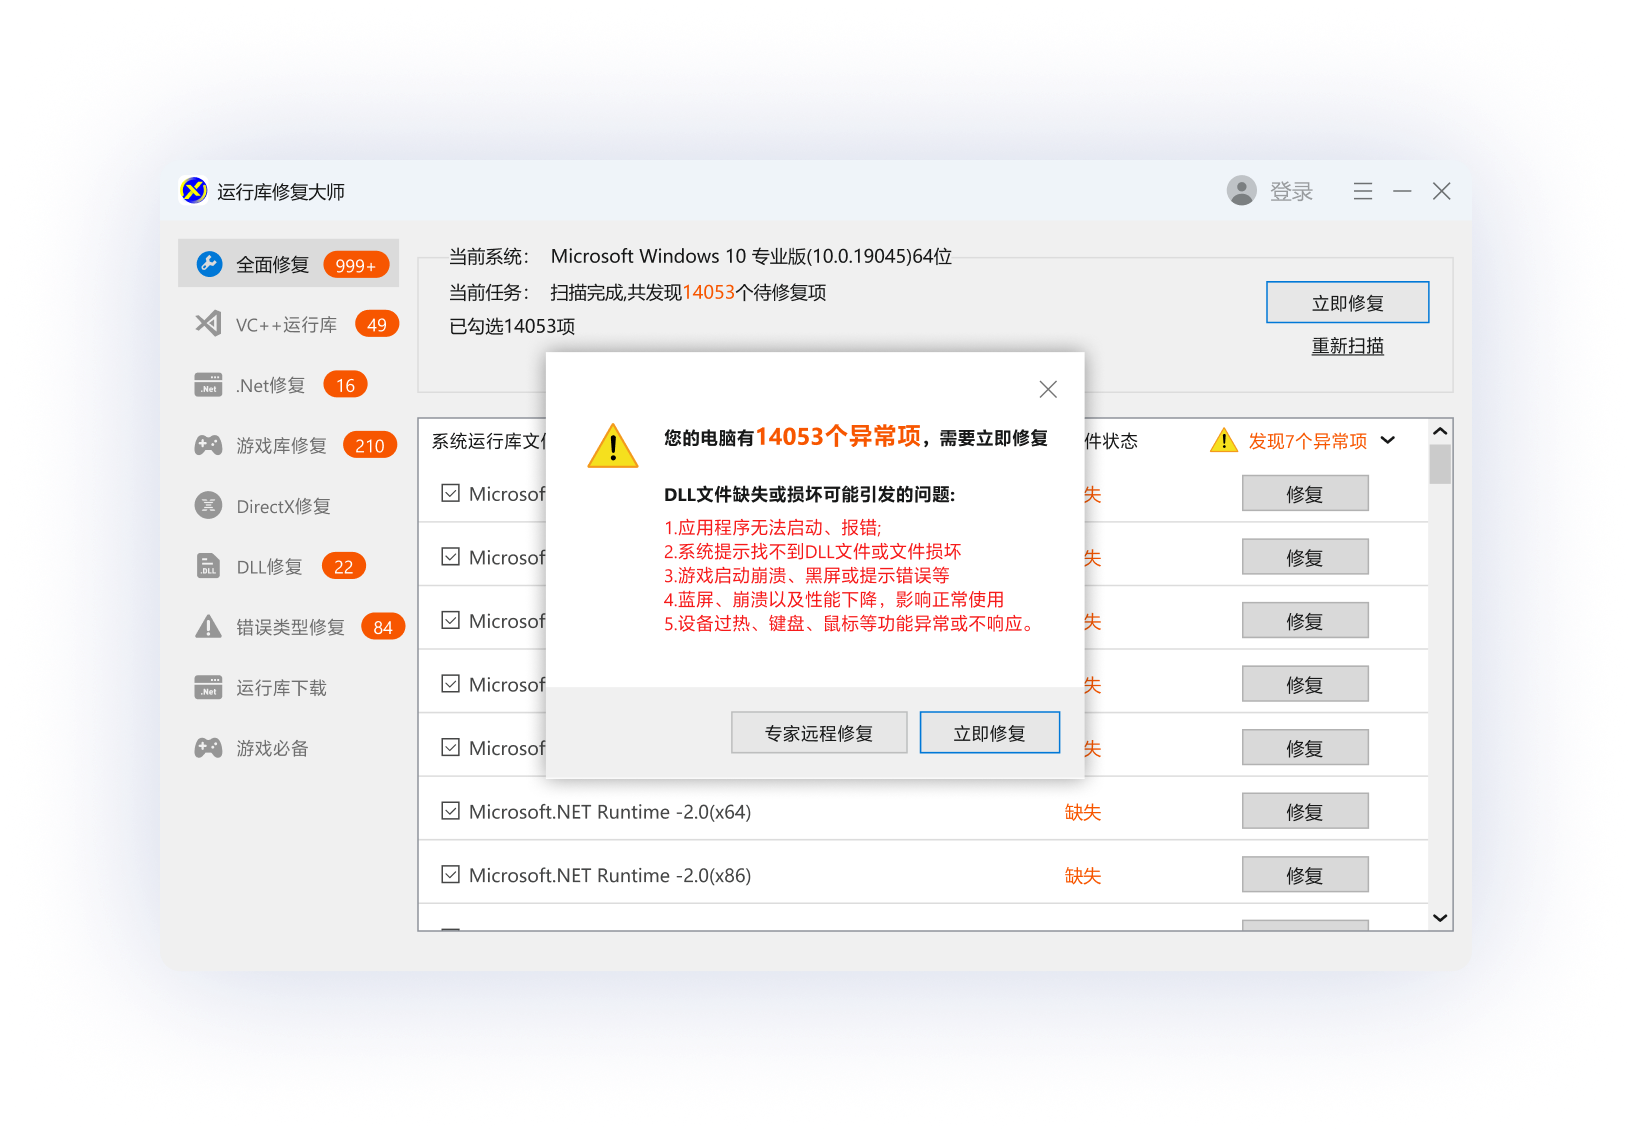Uncheck Microsoft.NET Runtime -2.0(x64) checkbox
Screen dimensions: 1632x1132
click(x=451, y=811)
